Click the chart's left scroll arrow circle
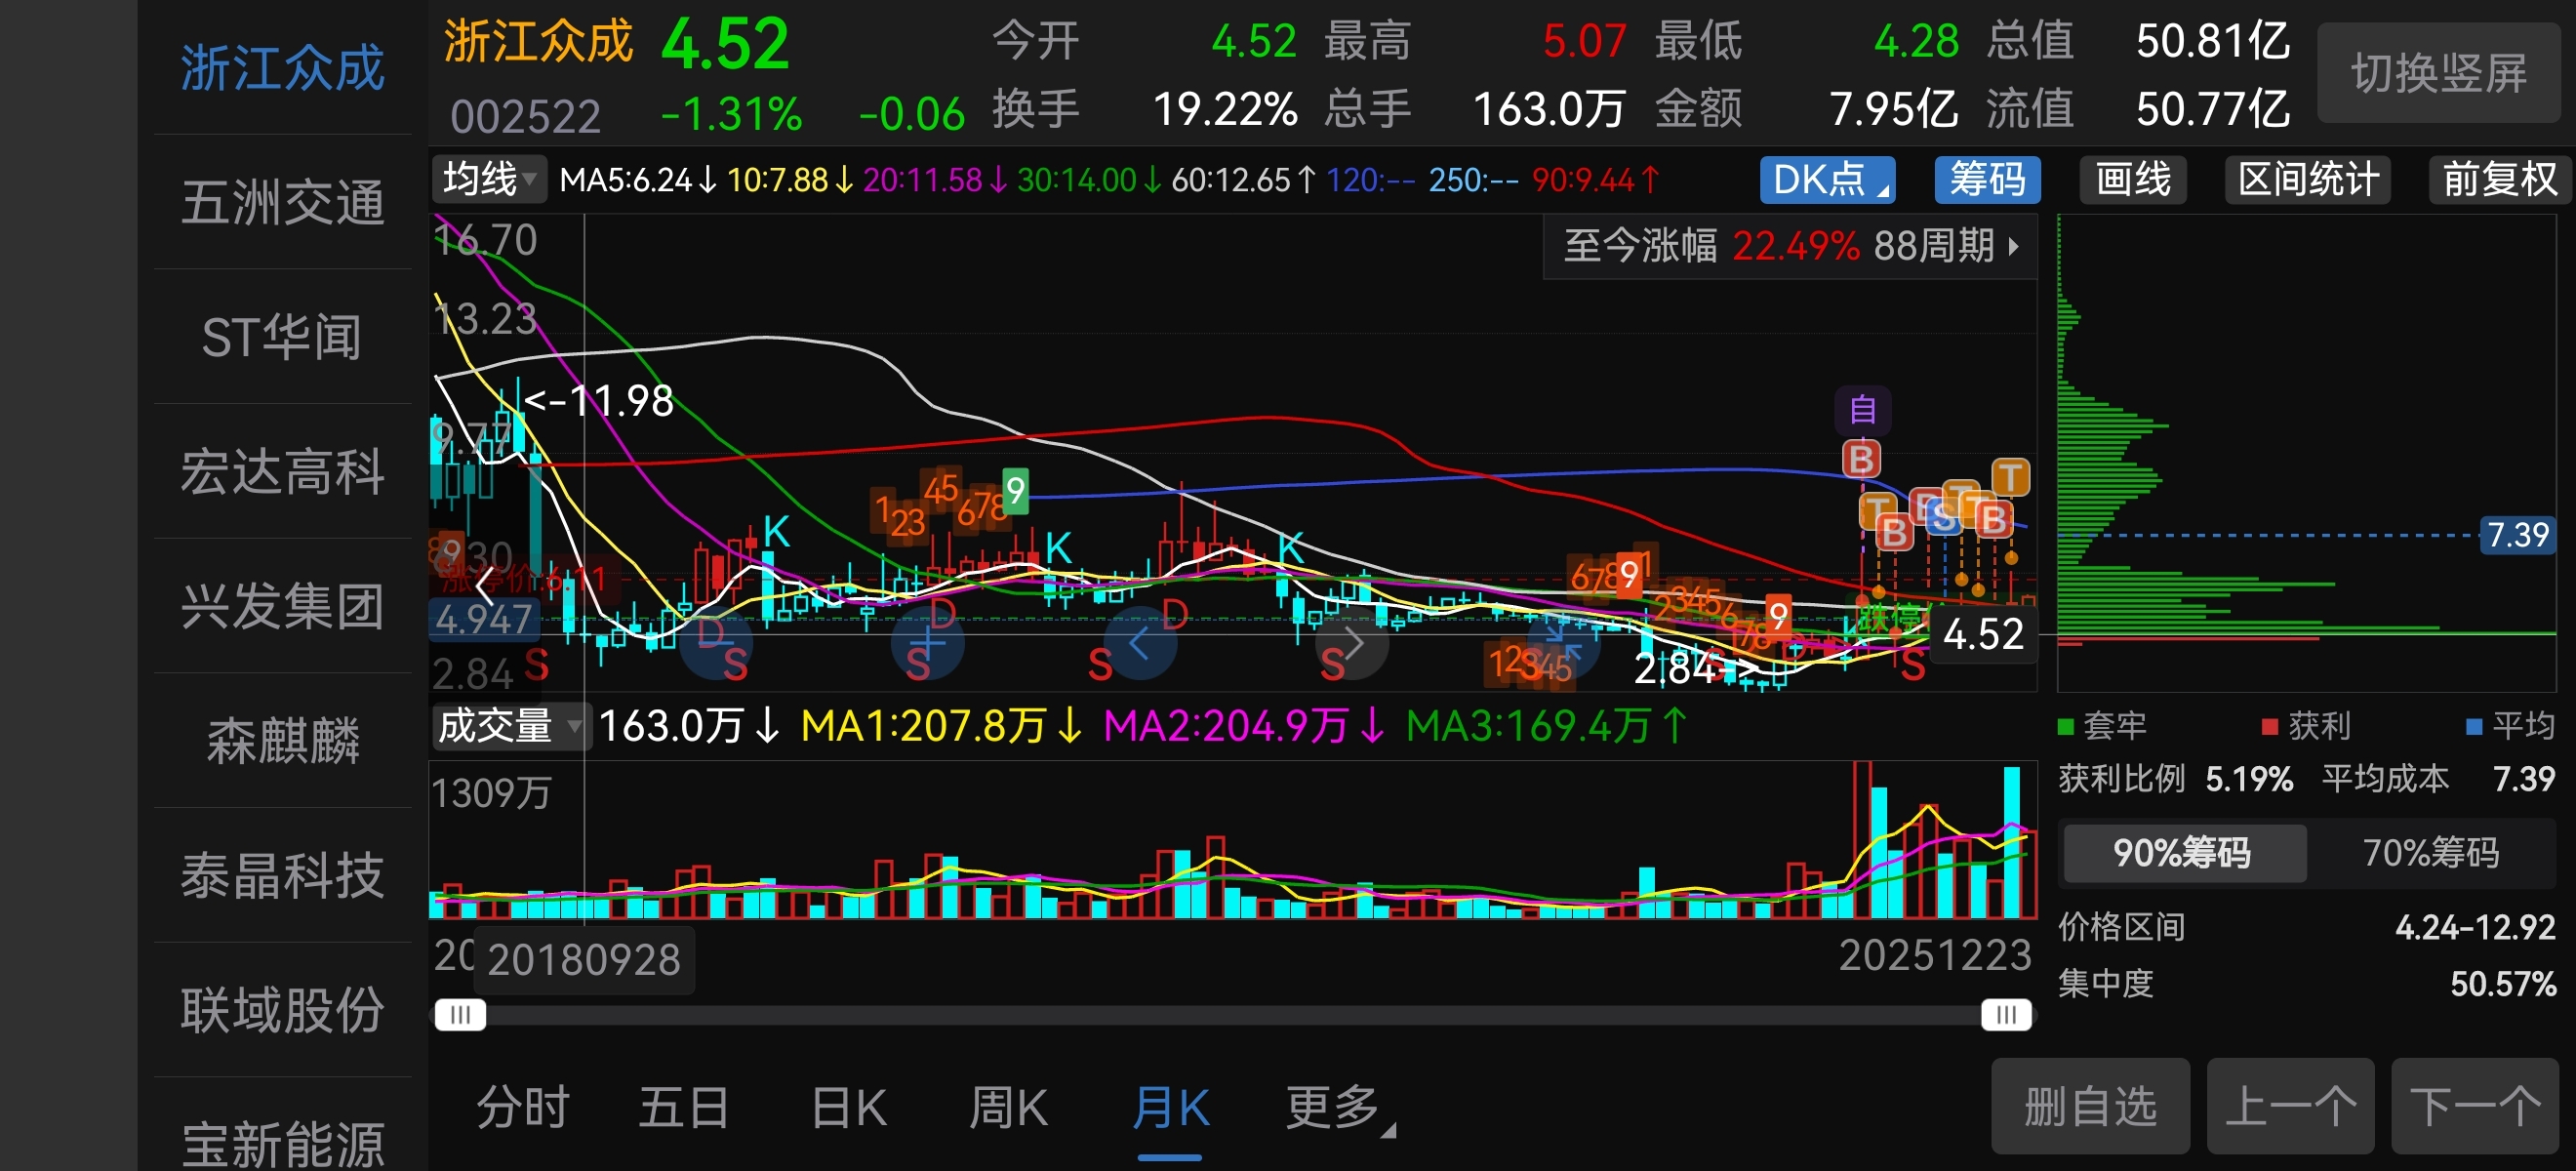The height and width of the screenshot is (1171, 2576). coord(1140,643)
